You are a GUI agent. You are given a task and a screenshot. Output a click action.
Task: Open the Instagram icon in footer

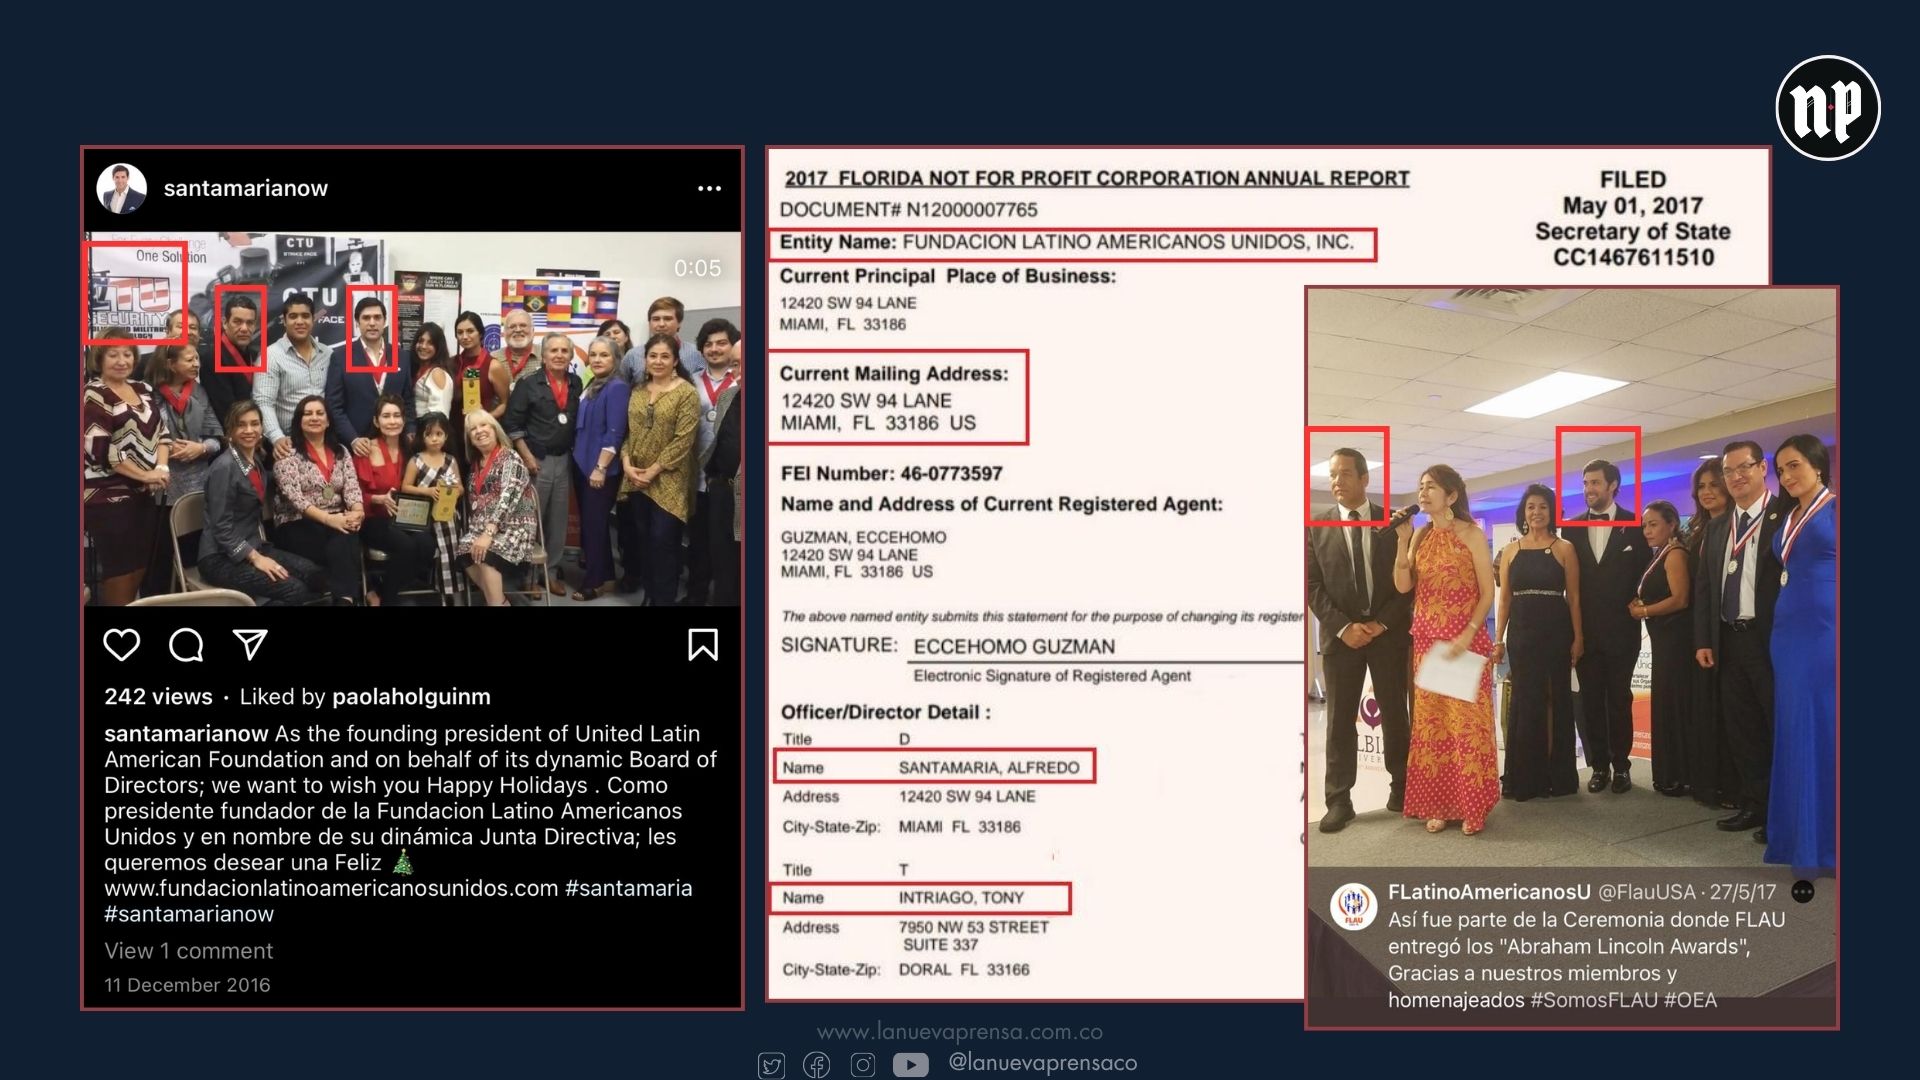(863, 1065)
